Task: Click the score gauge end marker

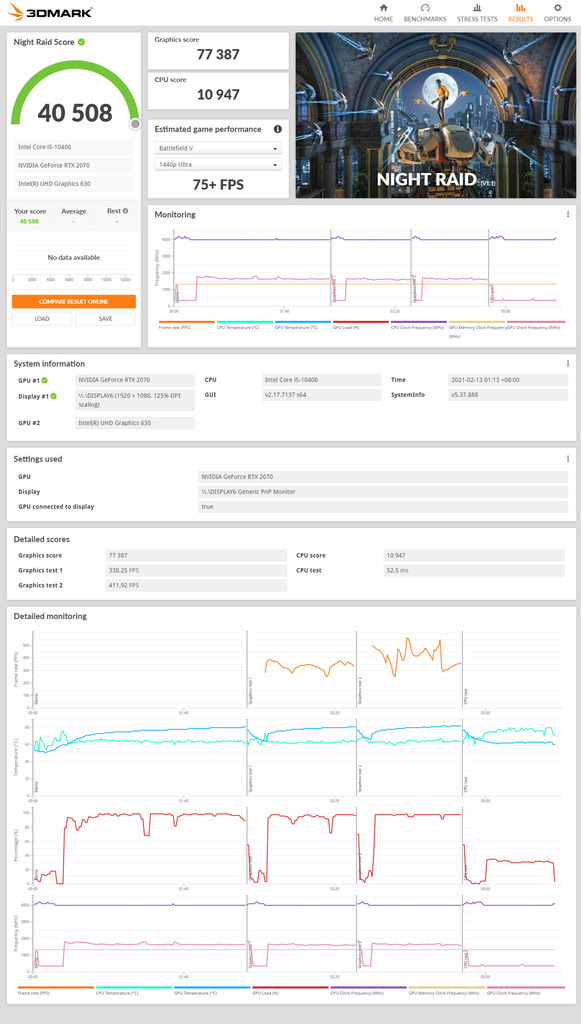Action: tap(135, 124)
